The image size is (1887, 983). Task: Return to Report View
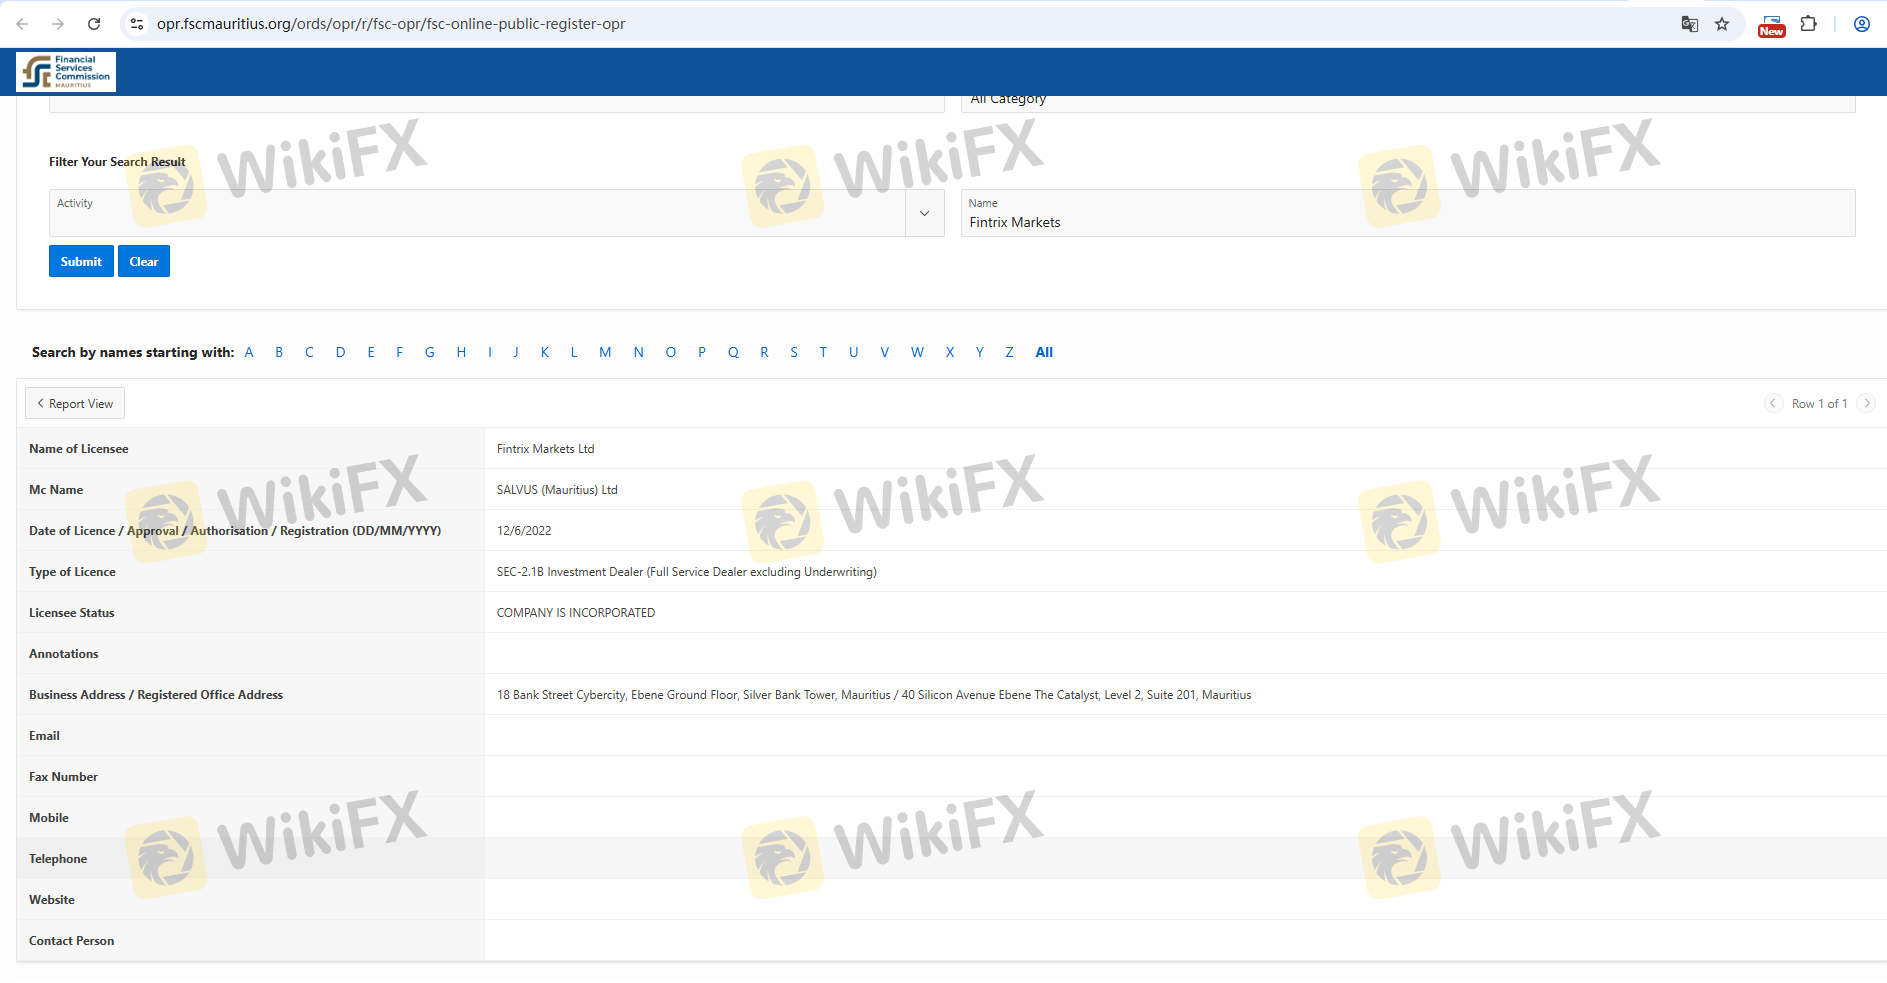[x=75, y=403]
